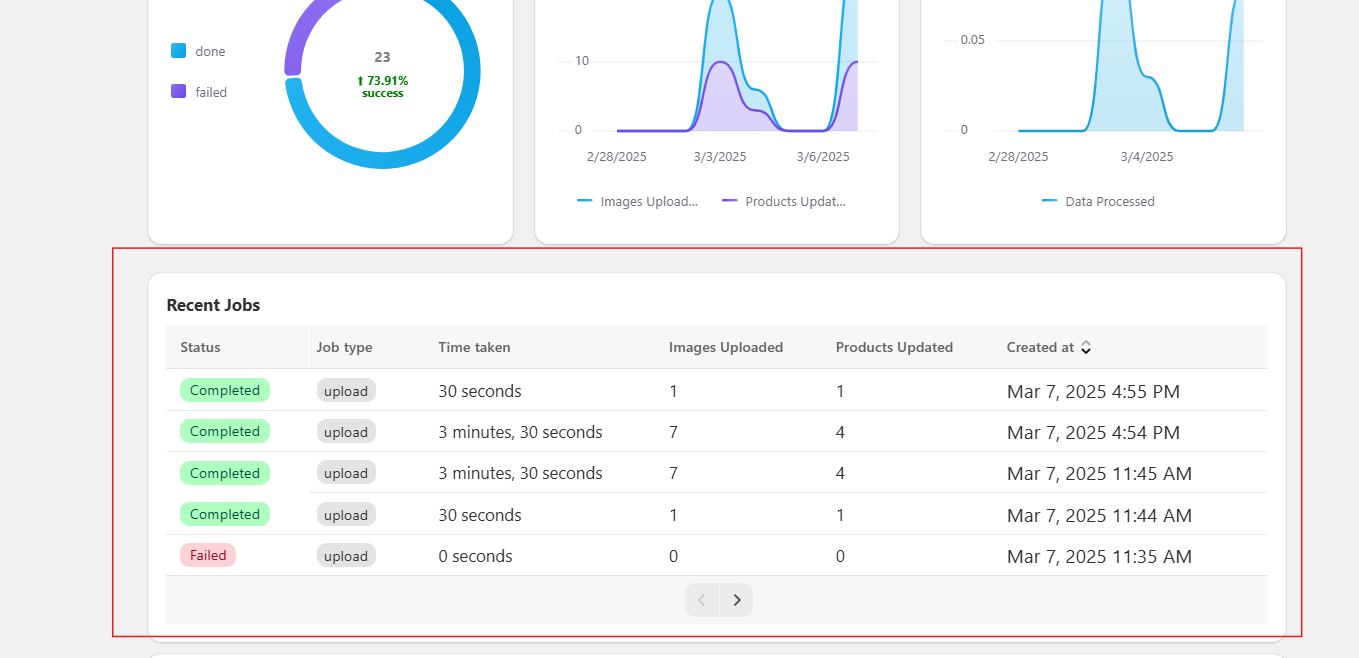Image resolution: width=1359 pixels, height=658 pixels.
Task: Click the sort arrows beside 'Created at'
Action: pyautogui.click(x=1086, y=347)
